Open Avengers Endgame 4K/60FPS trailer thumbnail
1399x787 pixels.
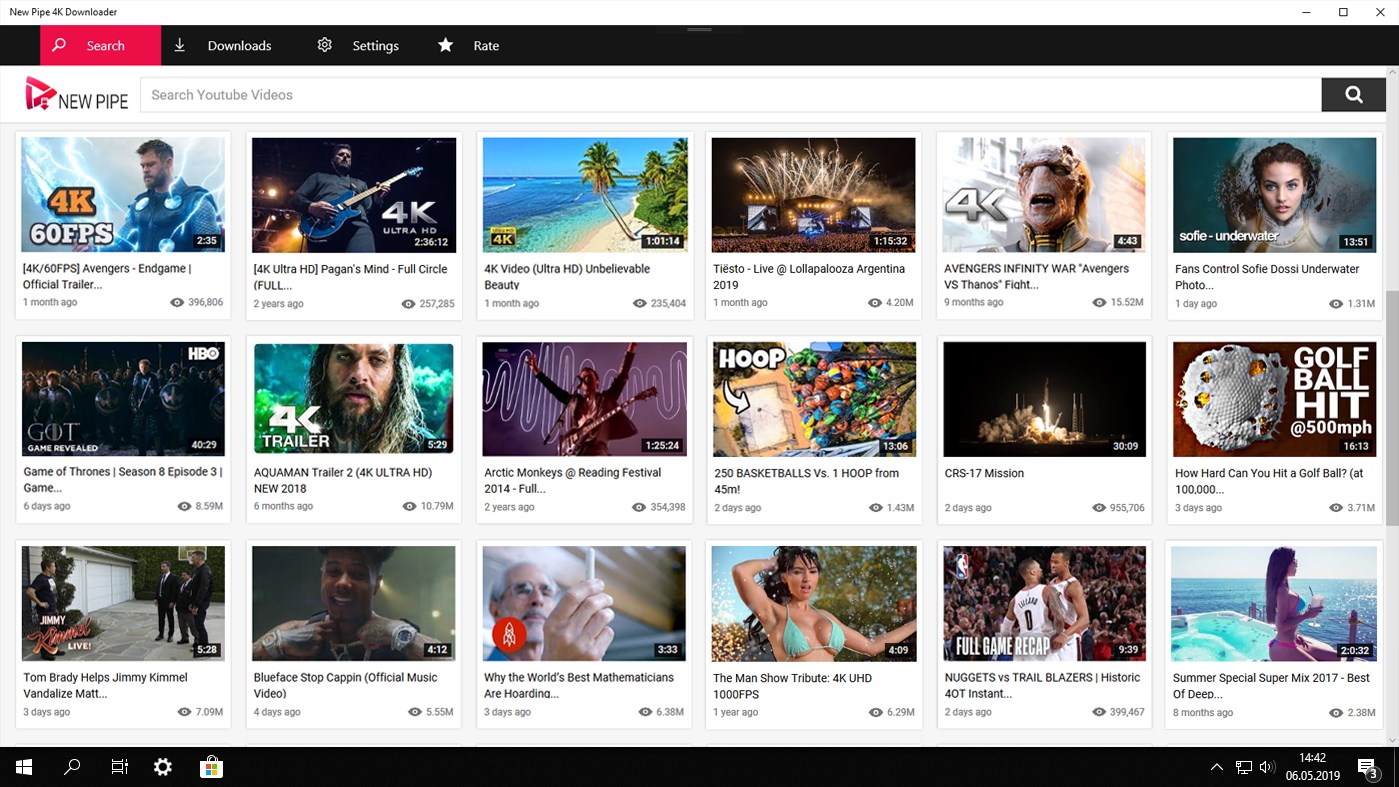coord(123,194)
